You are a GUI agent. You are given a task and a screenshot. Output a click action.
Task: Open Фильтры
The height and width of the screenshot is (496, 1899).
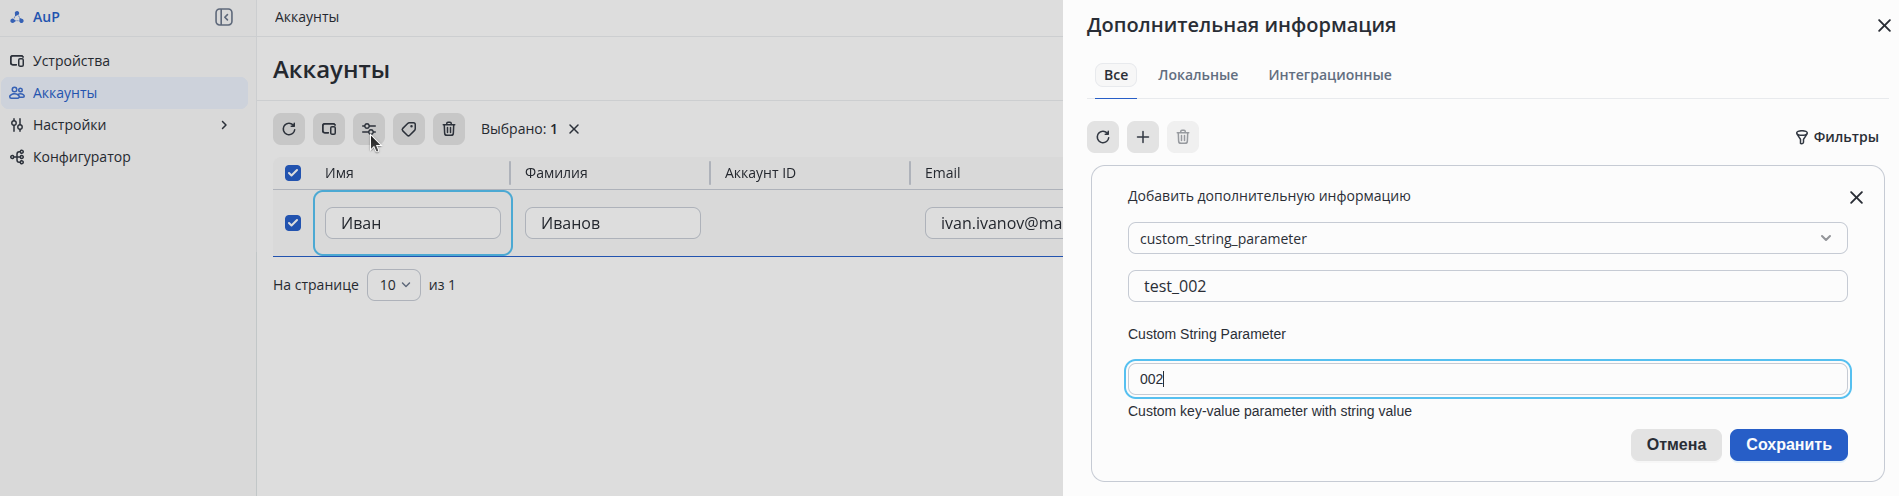[1837, 137]
